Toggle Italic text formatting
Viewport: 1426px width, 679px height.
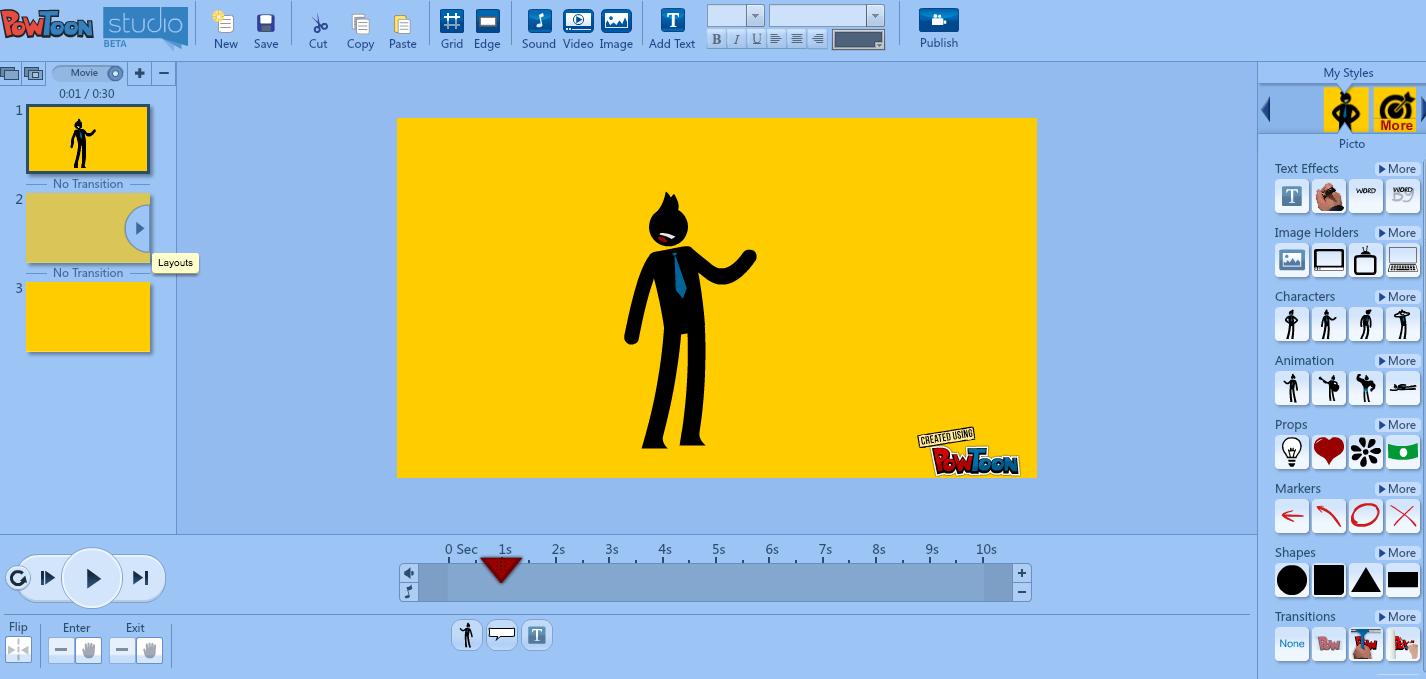(x=736, y=39)
